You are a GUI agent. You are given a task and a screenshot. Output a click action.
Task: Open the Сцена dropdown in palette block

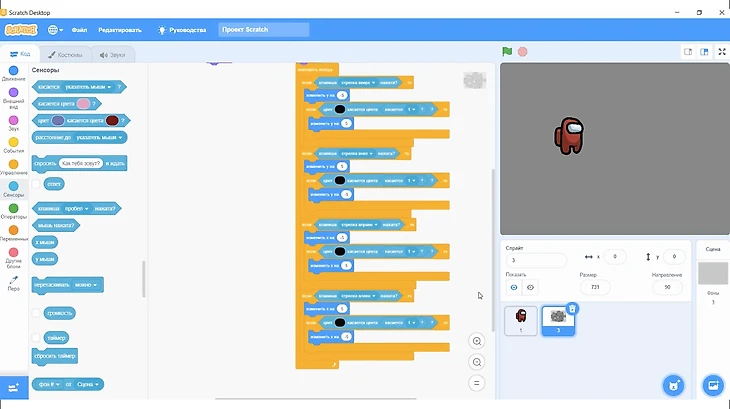click(x=88, y=384)
